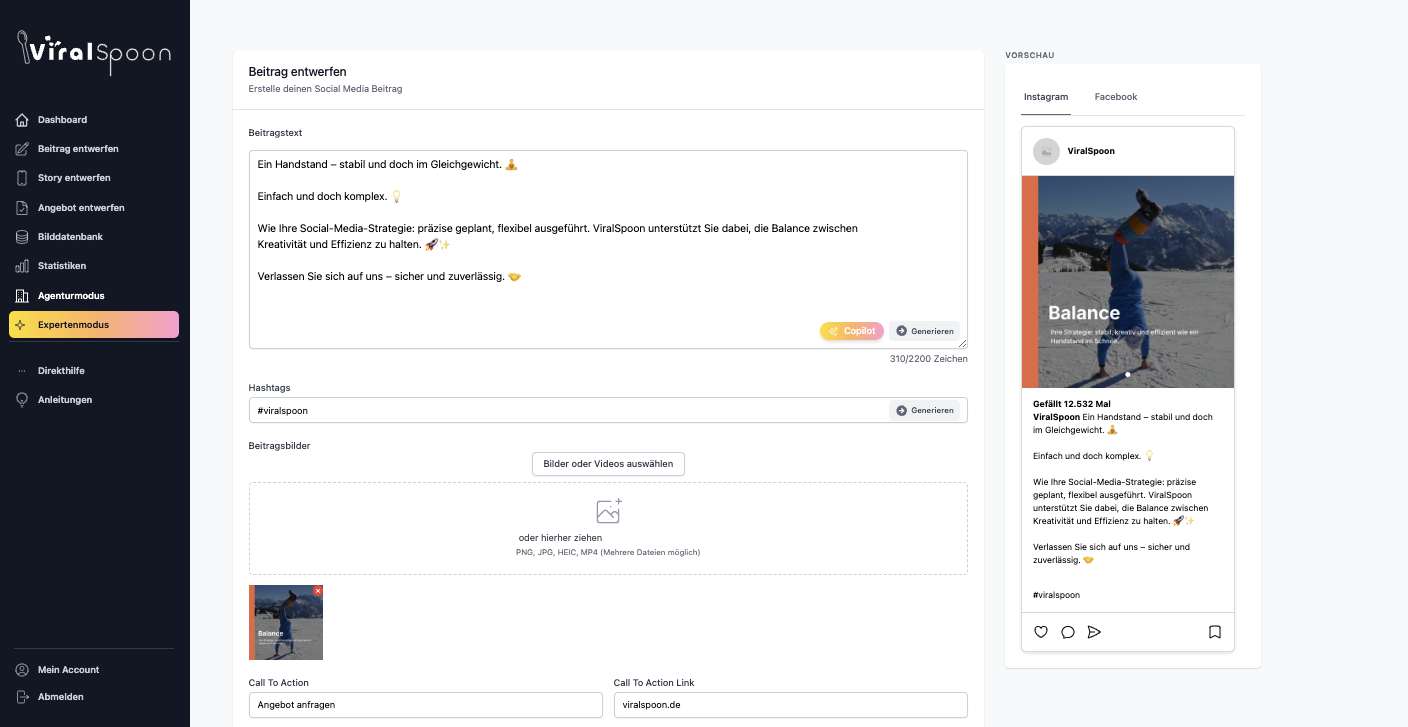
Task: Click the carousel dot indicator on the preview image
Action: (1128, 375)
